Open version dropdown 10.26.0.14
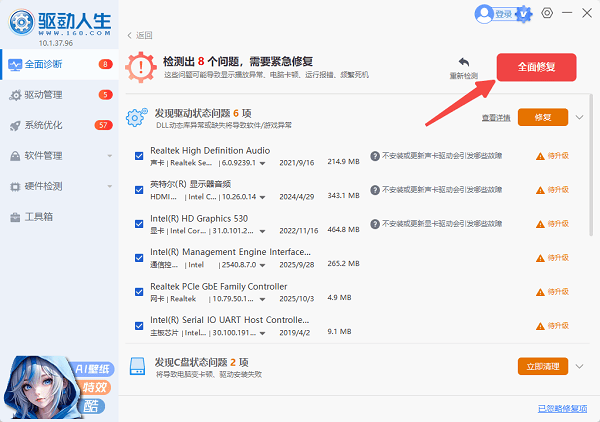The image size is (600, 422). tap(262, 197)
